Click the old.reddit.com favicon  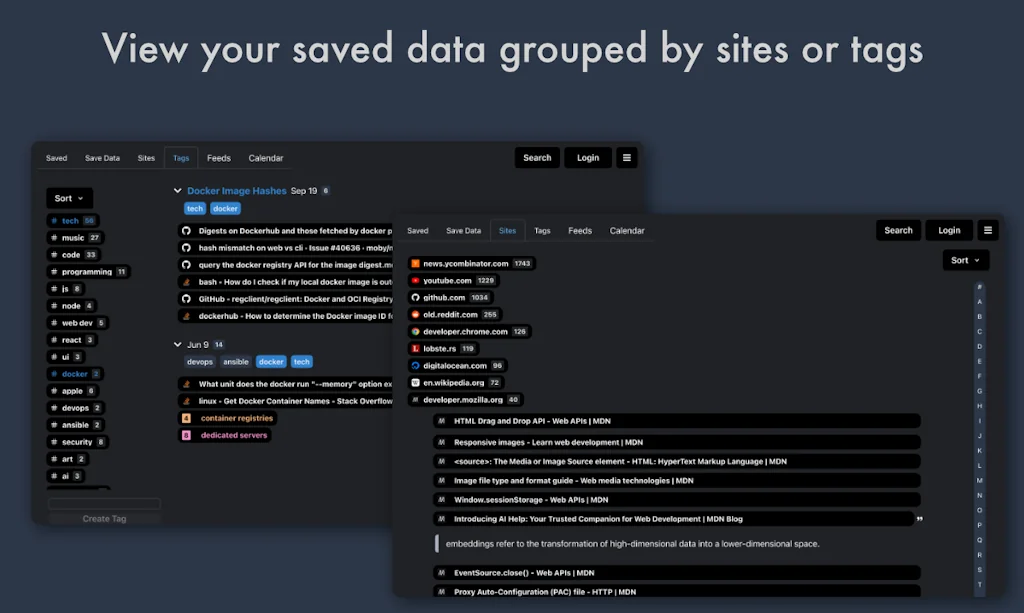click(415, 314)
